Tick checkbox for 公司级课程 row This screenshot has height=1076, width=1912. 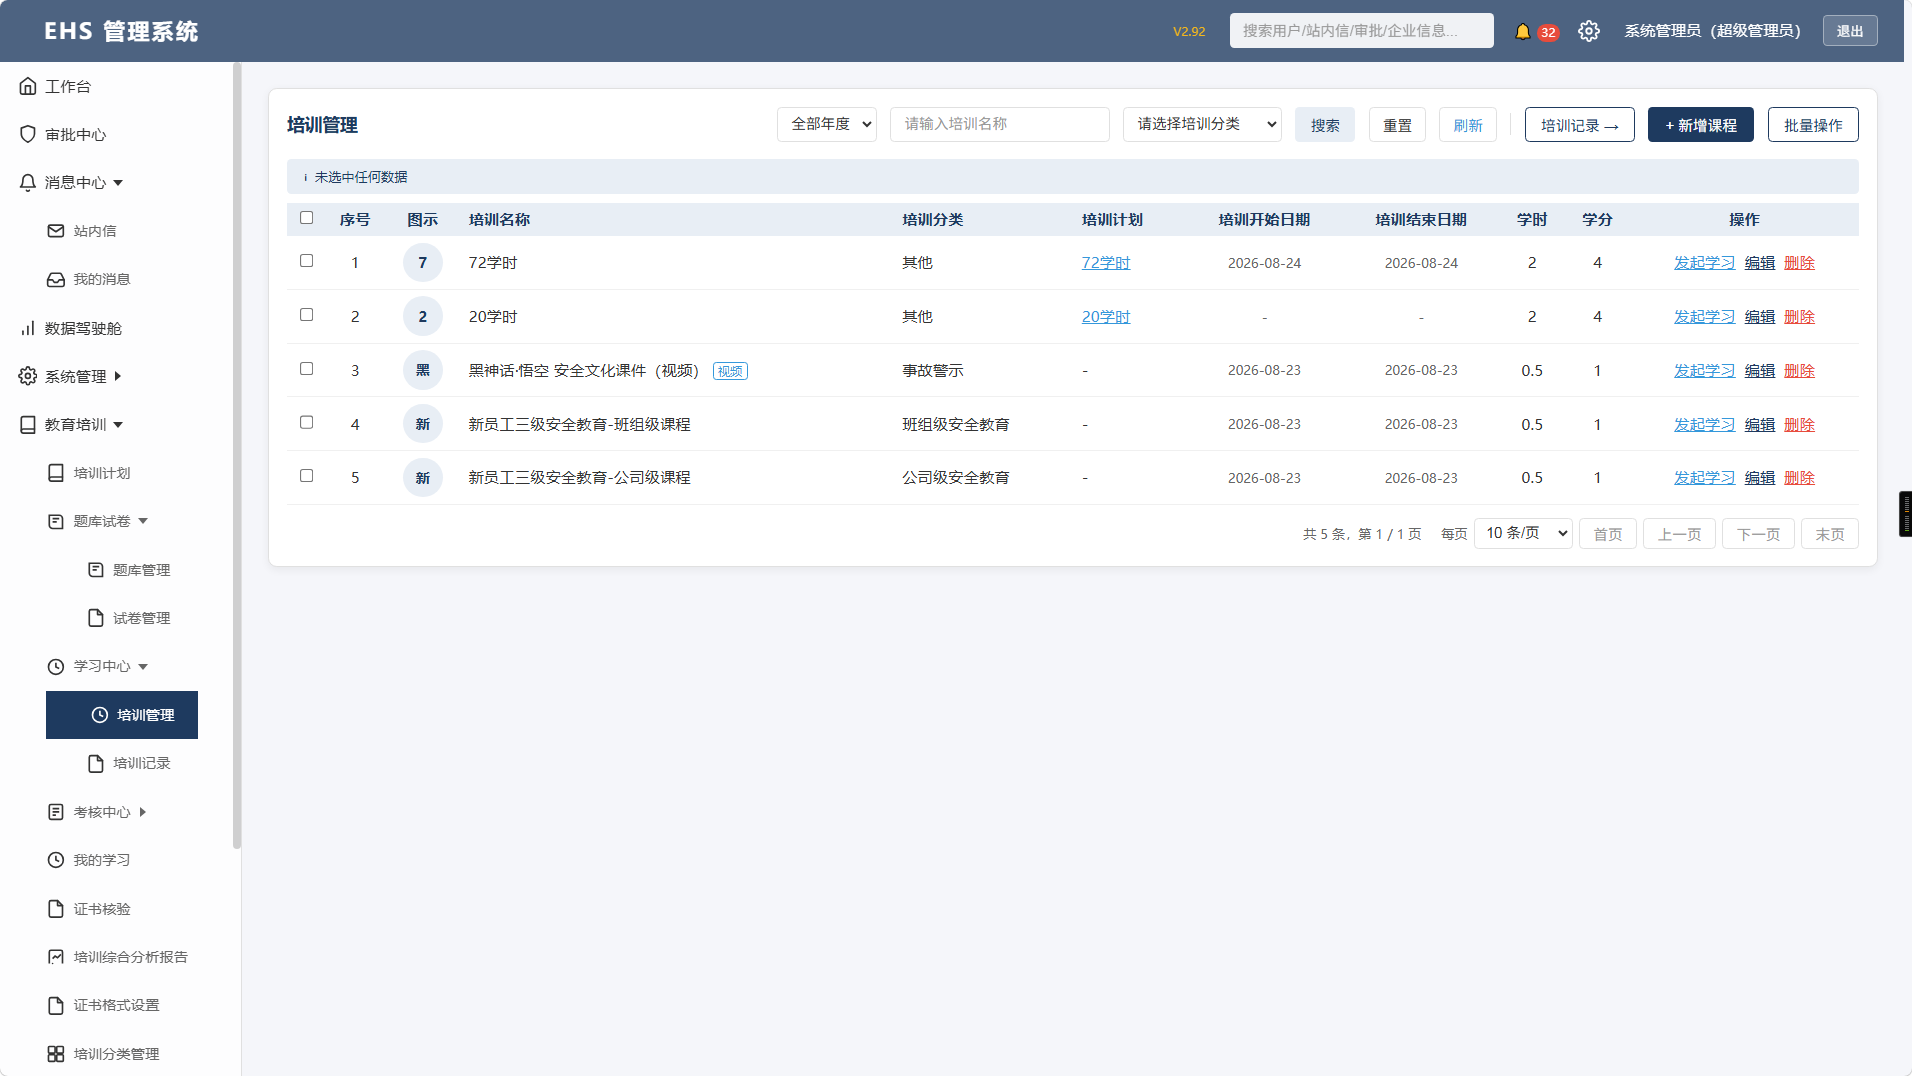(x=307, y=476)
